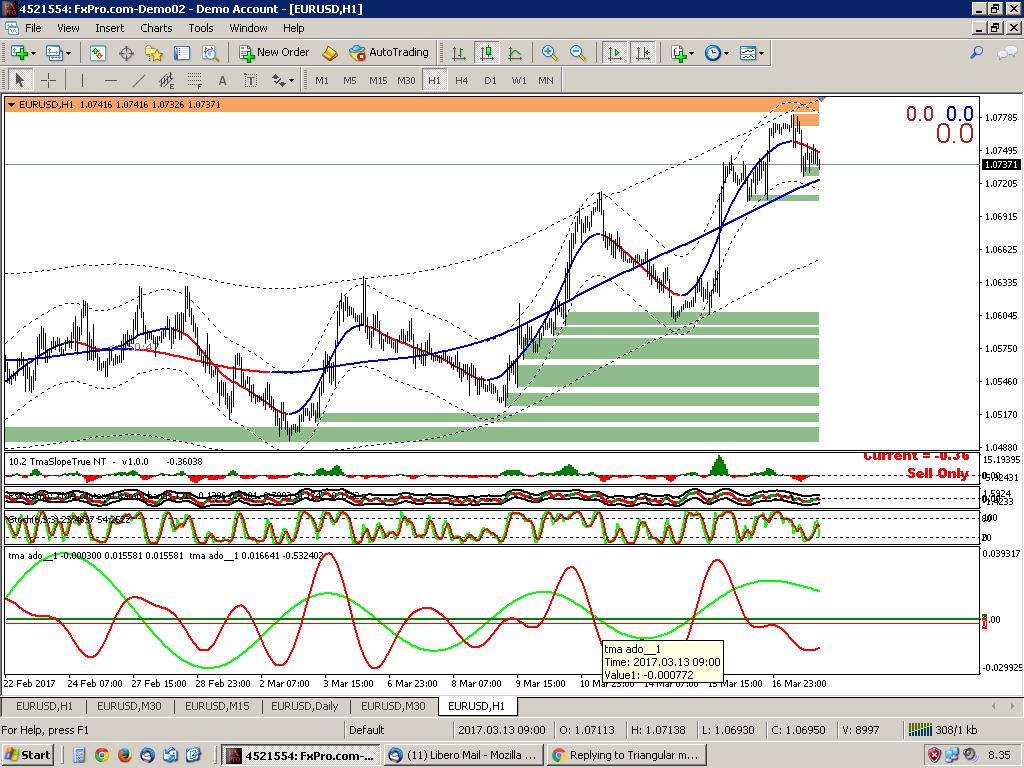Select the Crosshair tool
1024x768 pixels.
click(x=47, y=80)
